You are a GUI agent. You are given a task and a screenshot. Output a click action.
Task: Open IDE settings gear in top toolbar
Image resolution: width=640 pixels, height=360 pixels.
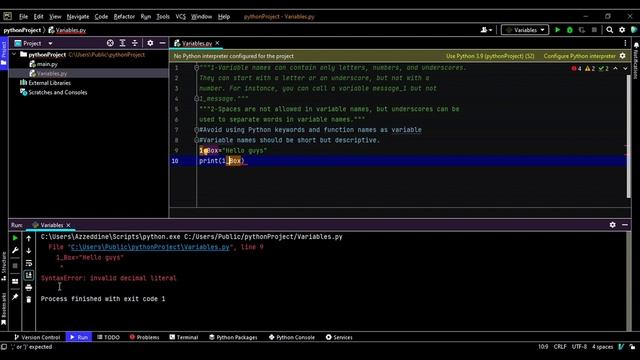click(x=622, y=30)
